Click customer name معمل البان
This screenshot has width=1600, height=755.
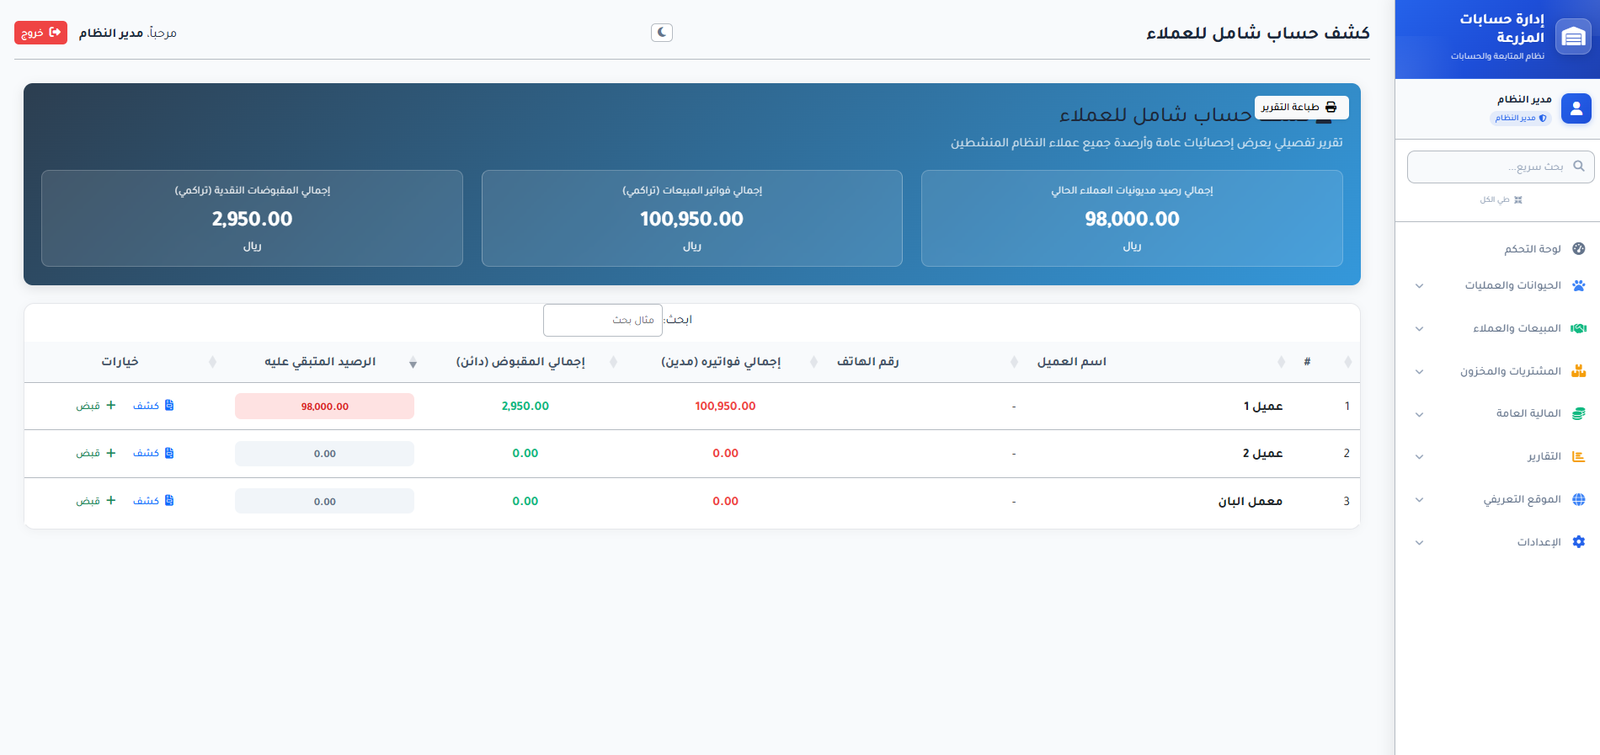(1250, 501)
